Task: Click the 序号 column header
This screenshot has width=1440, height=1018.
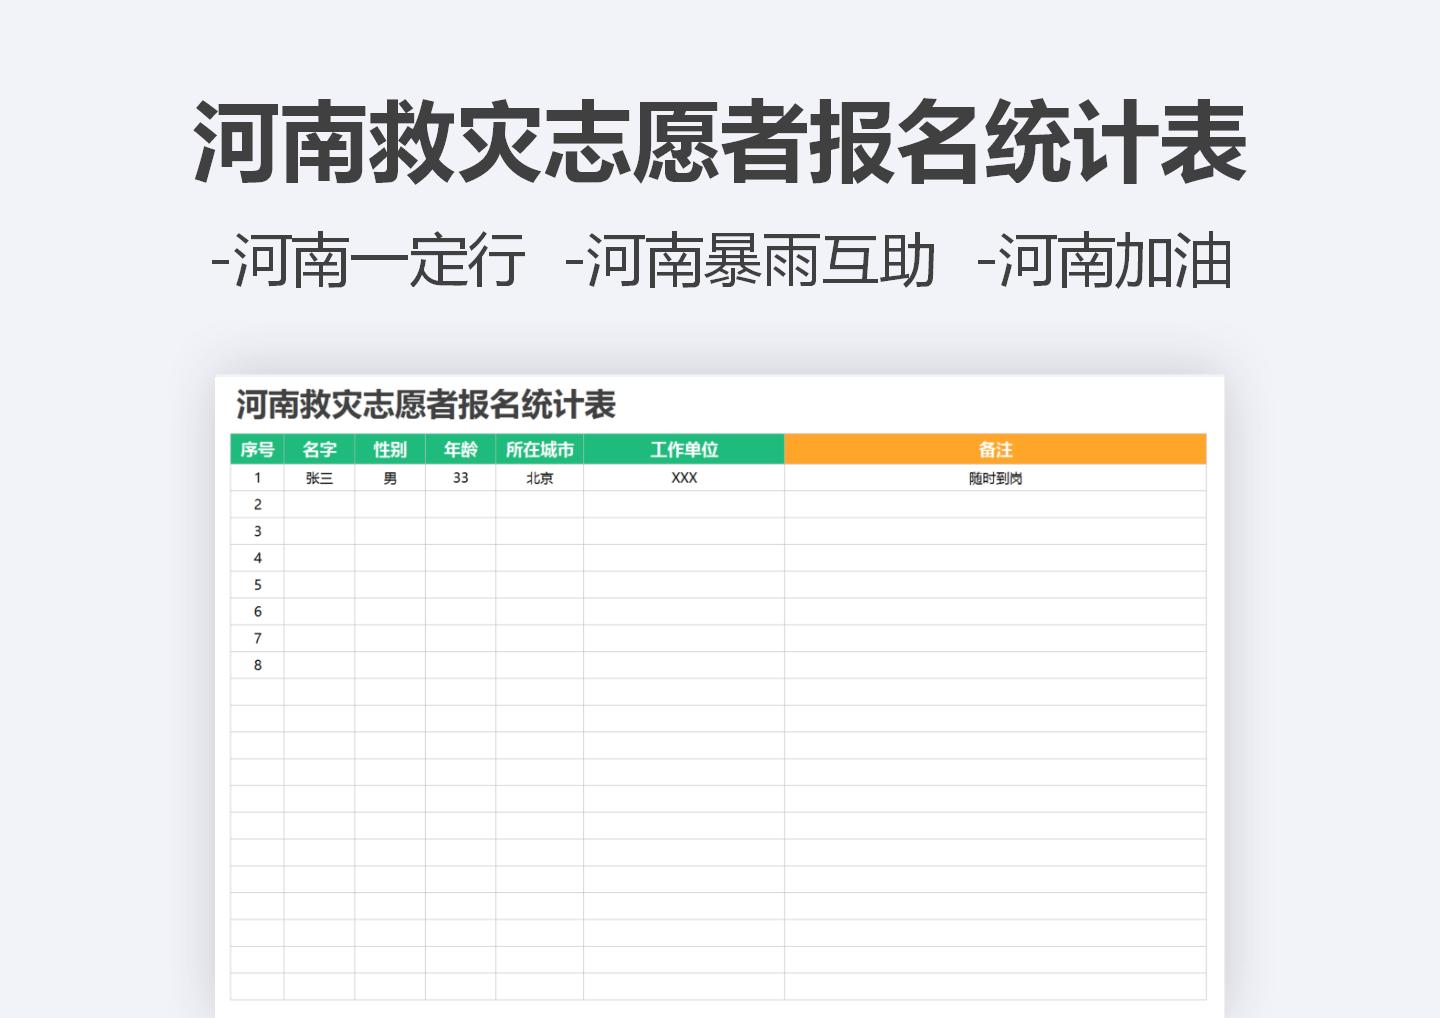Action: click(257, 450)
